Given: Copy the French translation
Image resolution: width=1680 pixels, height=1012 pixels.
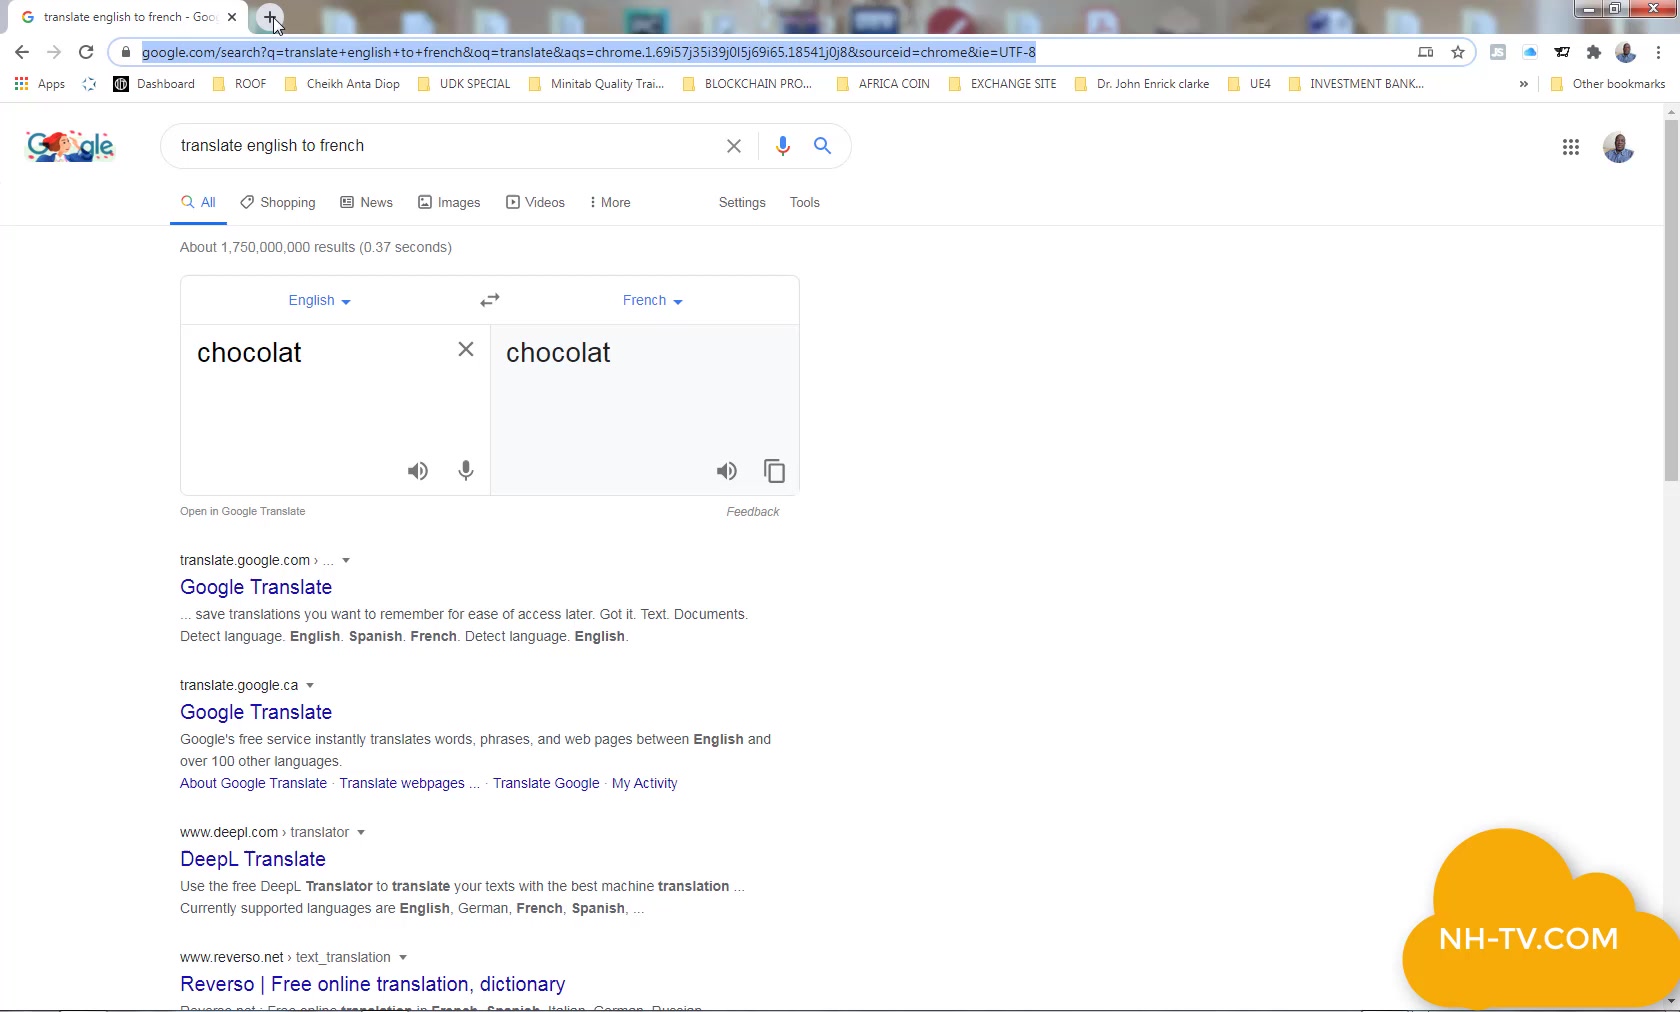Looking at the screenshot, I should pyautogui.click(x=775, y=471).
